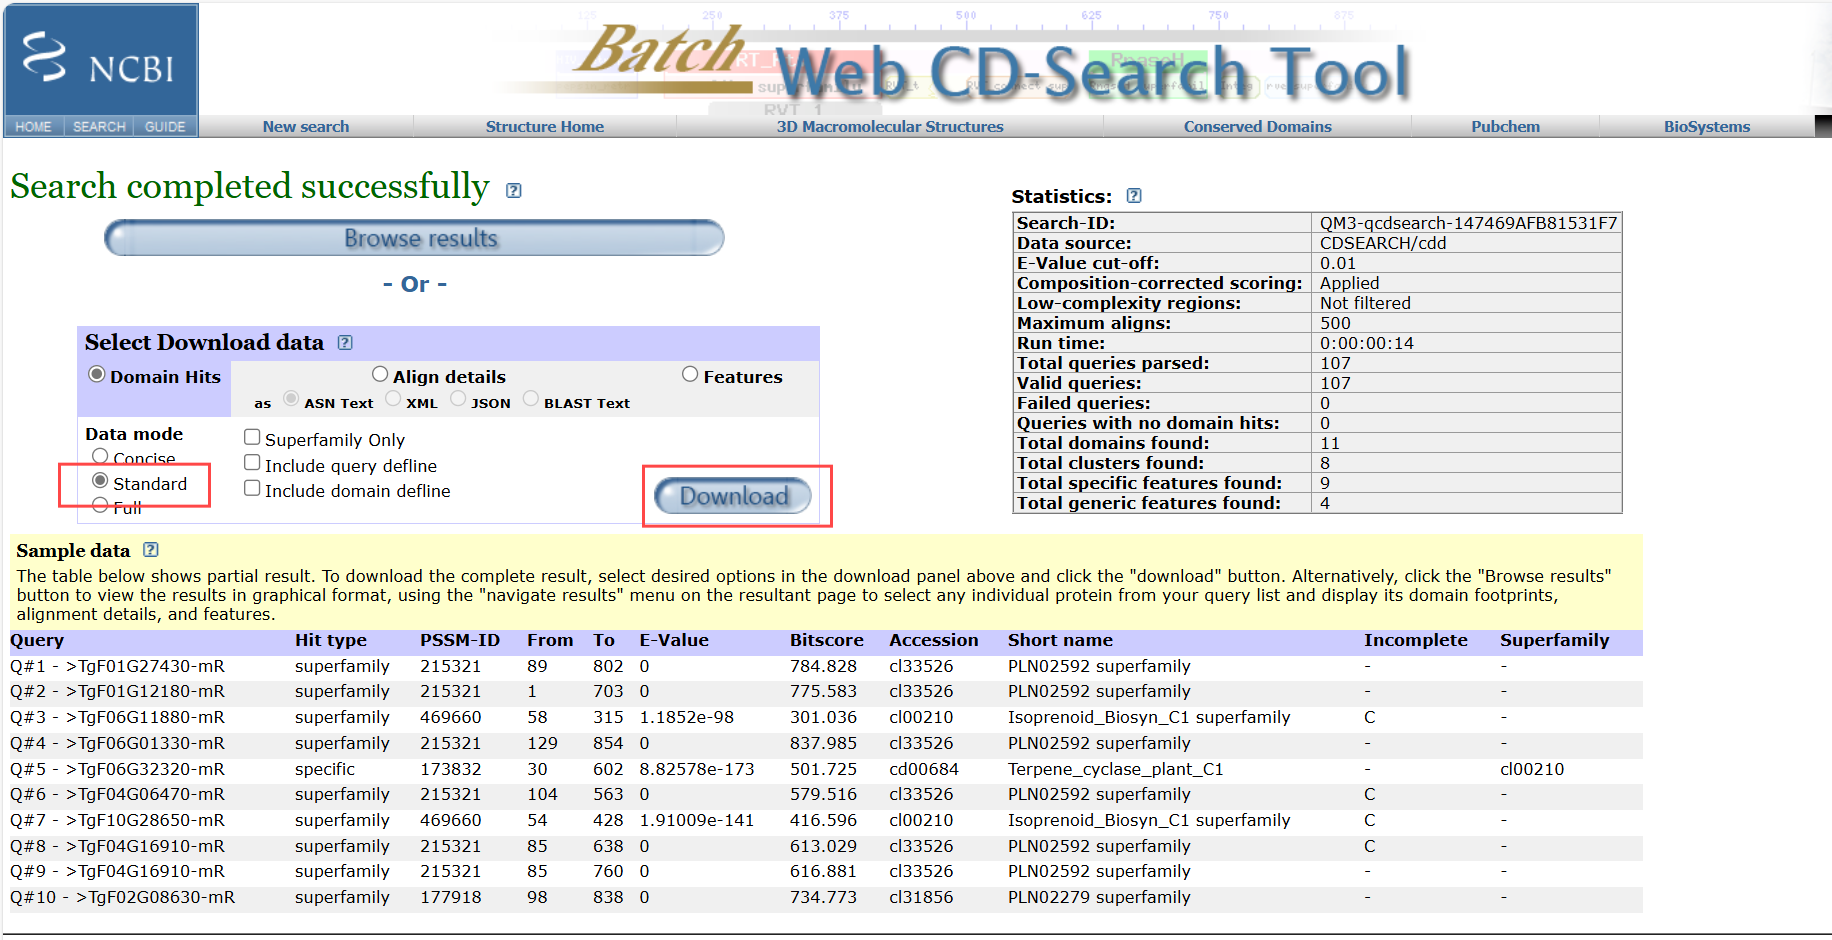This screenshot has width=1832, height=940.
Task: Click hit type specific in Q#5 row
Action: pyautogui.click(x=325, y=770)
